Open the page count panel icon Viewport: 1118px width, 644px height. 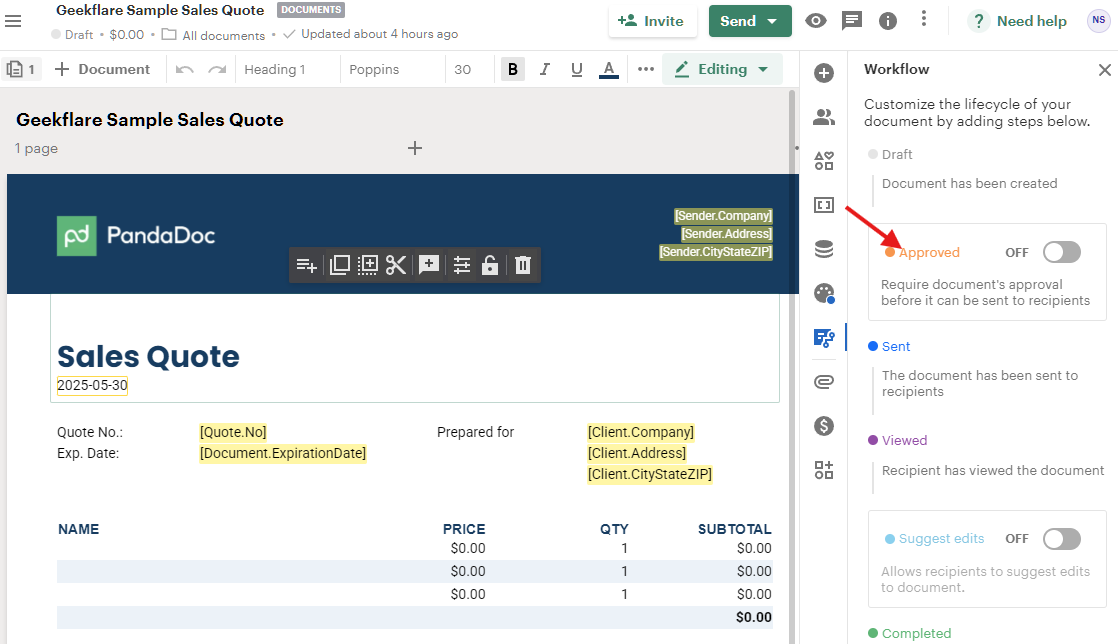click(20, 69)
